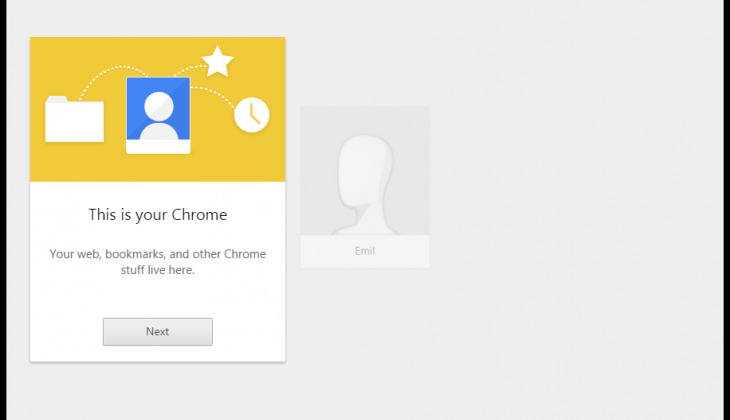Click the Emil profile name label

click(x=365, y=251)
